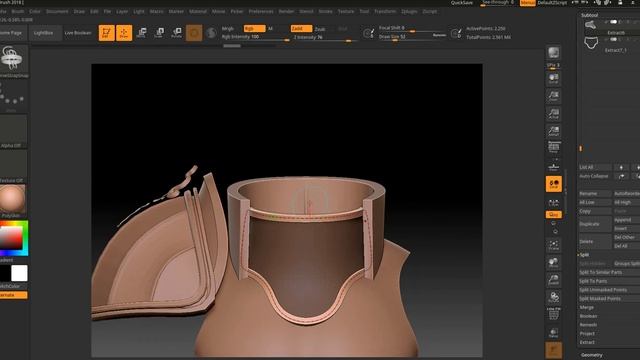Click the Live Boolean button
The width and height of the screenshot is (640, 360).
(78, 33)
